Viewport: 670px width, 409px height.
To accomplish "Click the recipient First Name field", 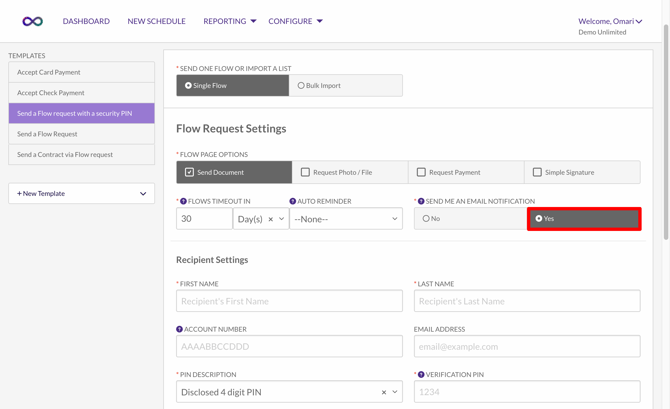I will click(x=289, y=301).
